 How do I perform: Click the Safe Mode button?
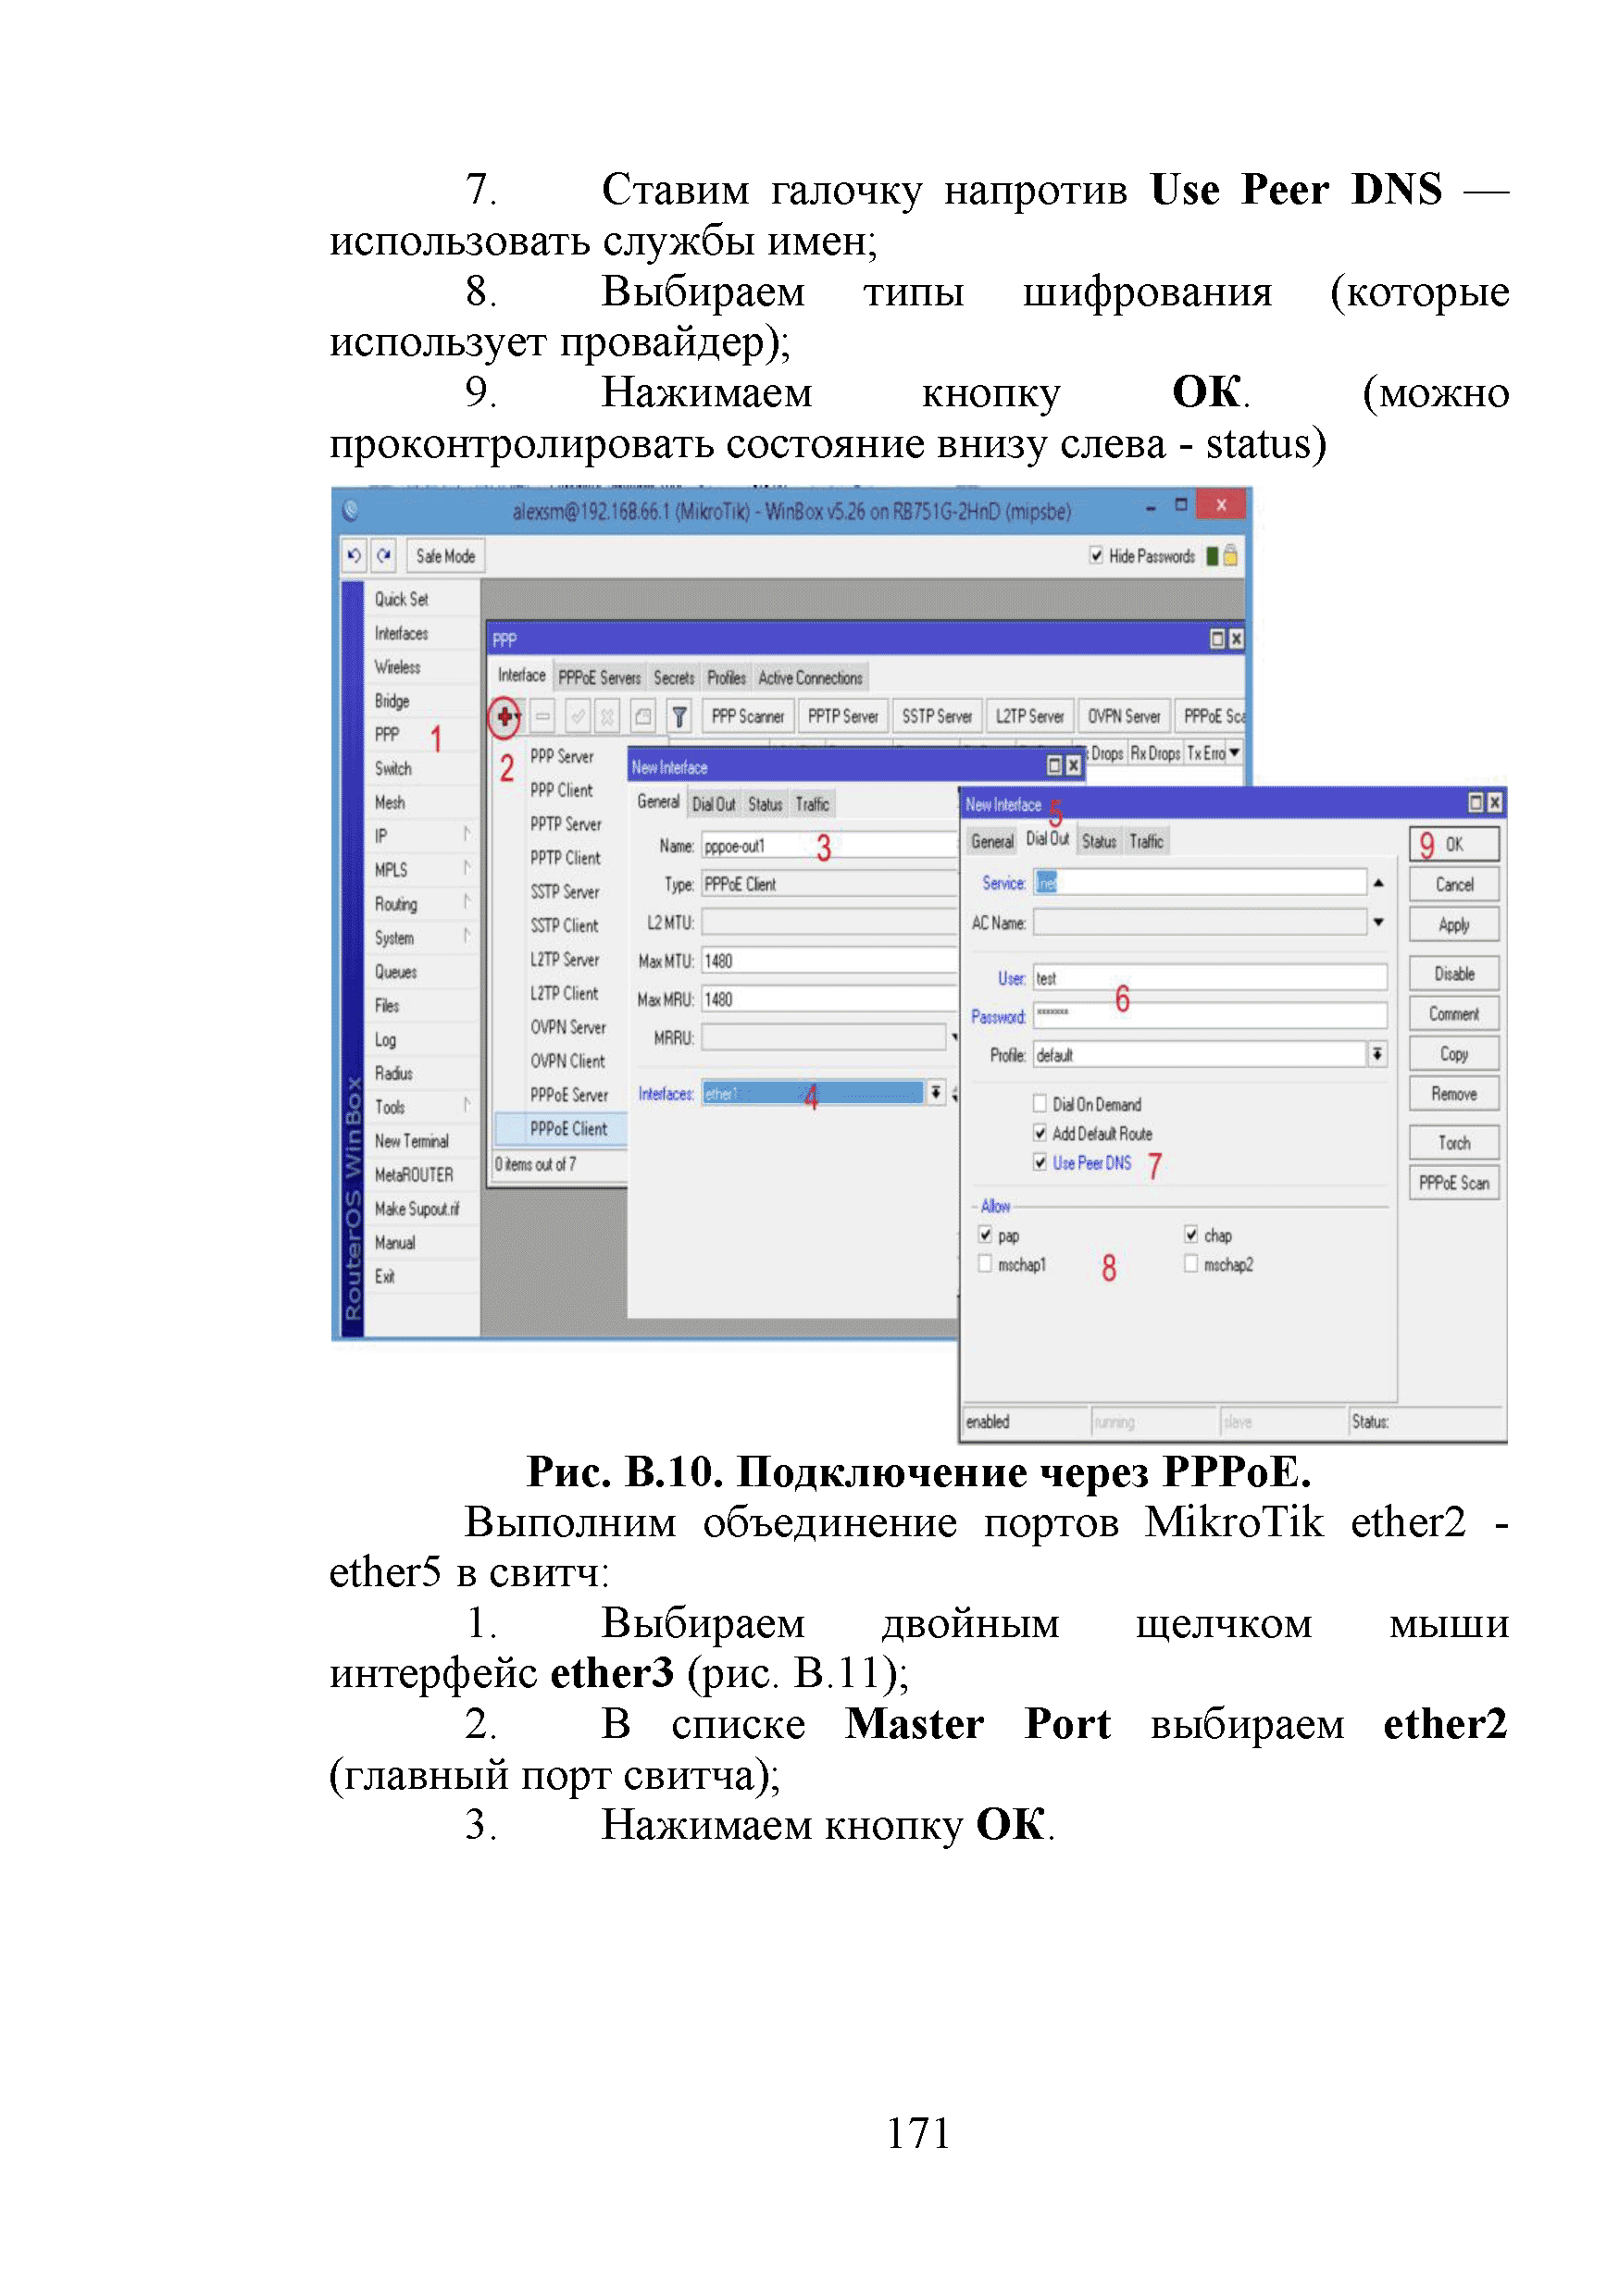(x=446, y=556)
